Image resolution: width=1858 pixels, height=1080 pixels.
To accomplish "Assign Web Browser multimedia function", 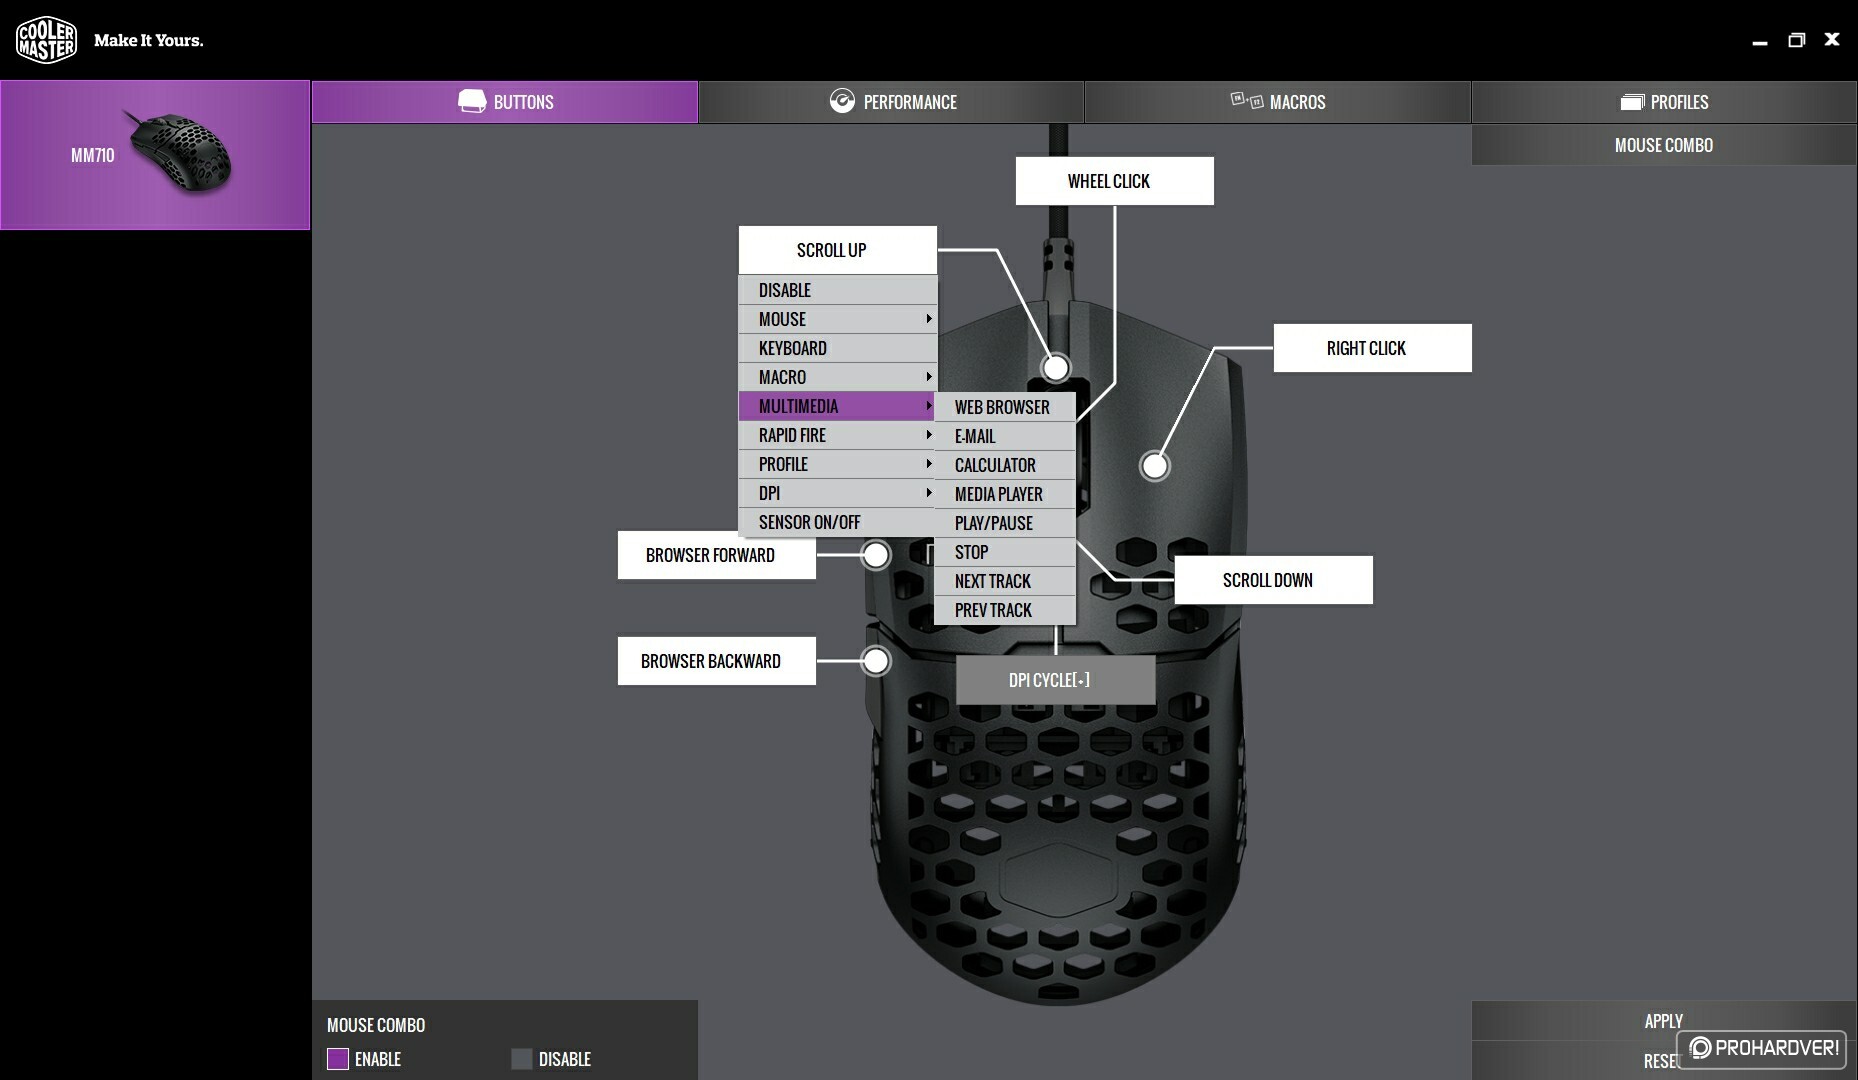I will pyautogui.click(x=1005, y=407).
